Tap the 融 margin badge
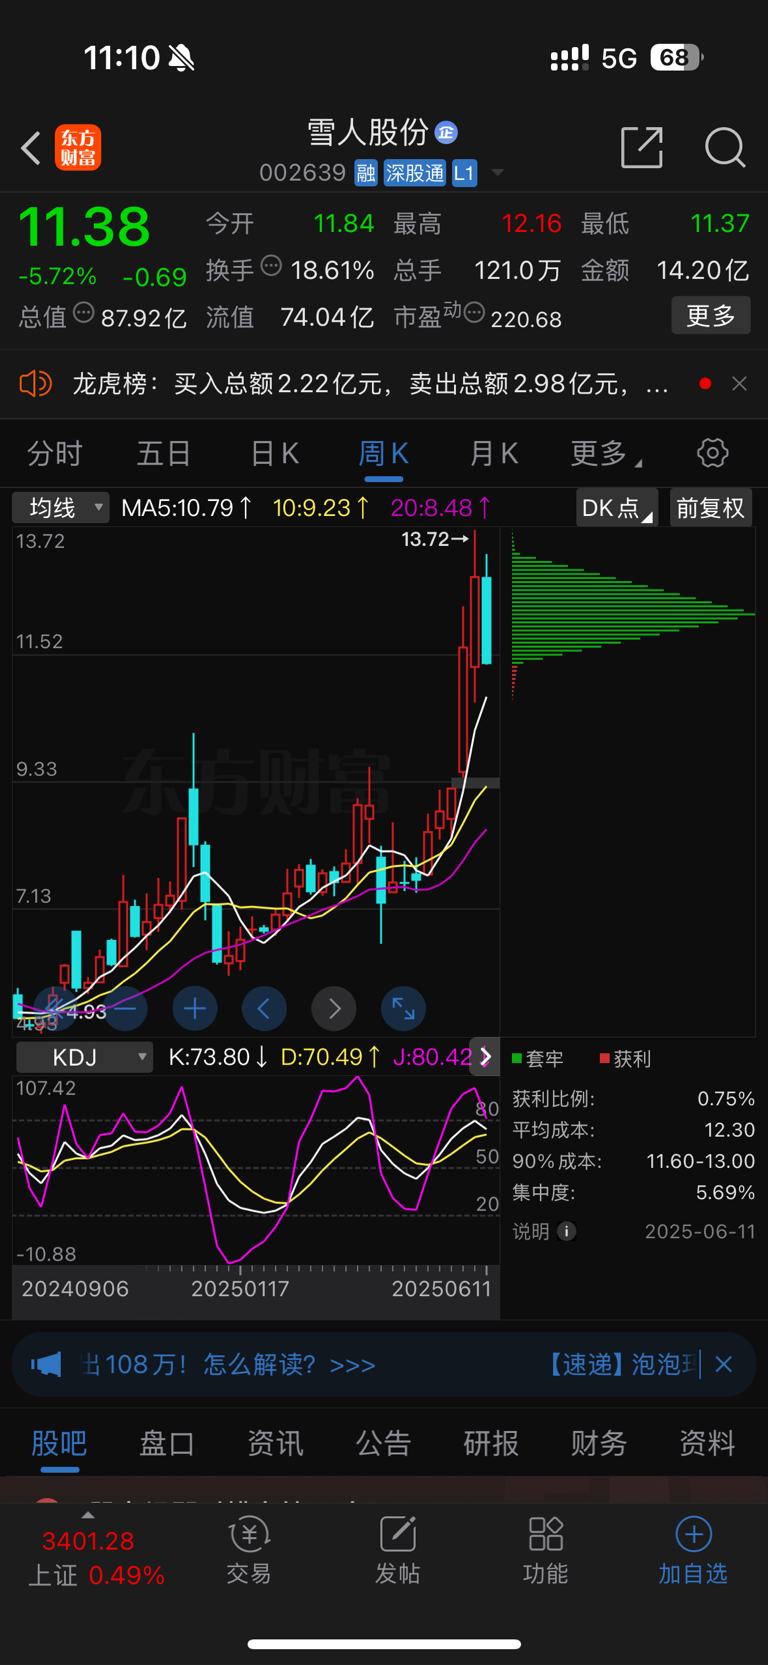Screen dimensions: 769x1665 (x=366, y=173)
